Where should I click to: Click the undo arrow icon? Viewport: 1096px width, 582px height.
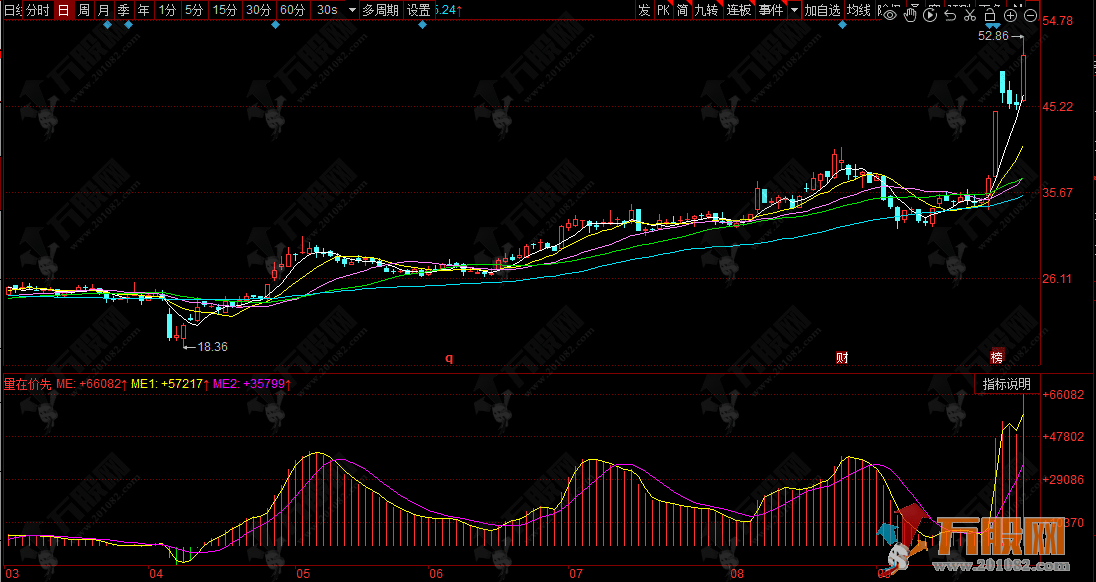[950, 14]
